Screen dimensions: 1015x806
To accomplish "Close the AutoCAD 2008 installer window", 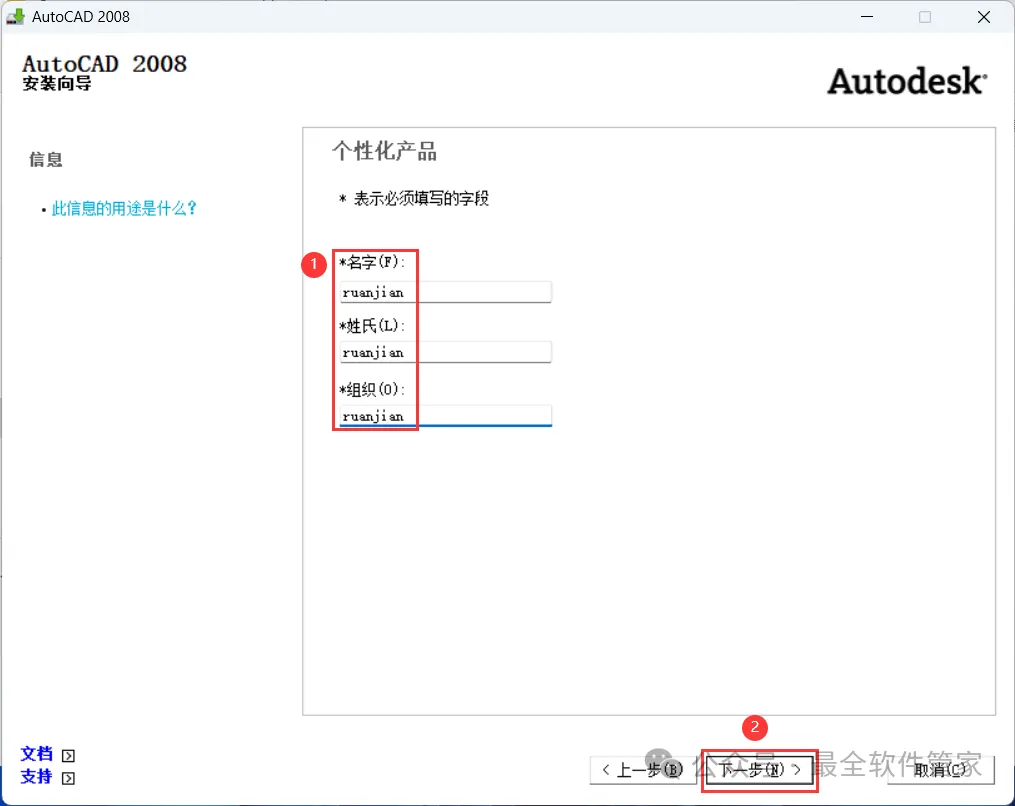I will [x=984, y=17].
